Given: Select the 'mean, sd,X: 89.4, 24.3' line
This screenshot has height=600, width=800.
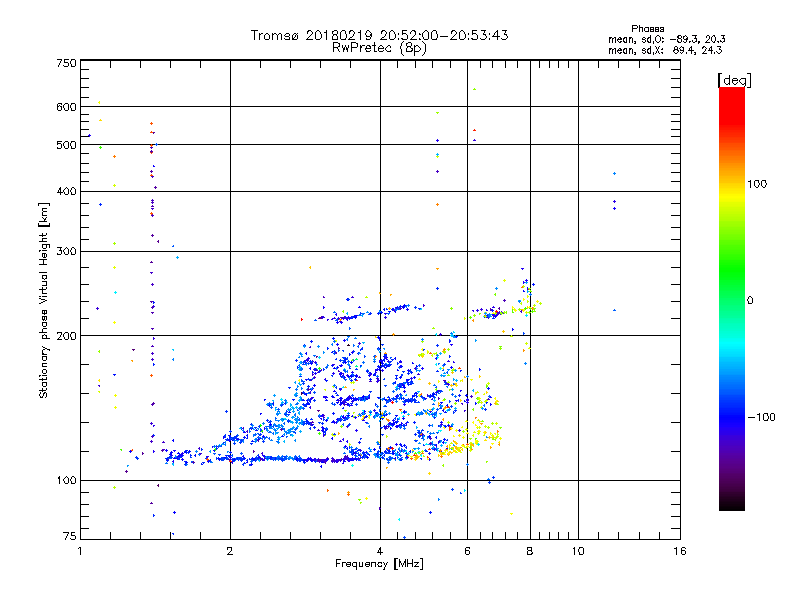Looking at the screenshot, I should [x=665, y=50].
